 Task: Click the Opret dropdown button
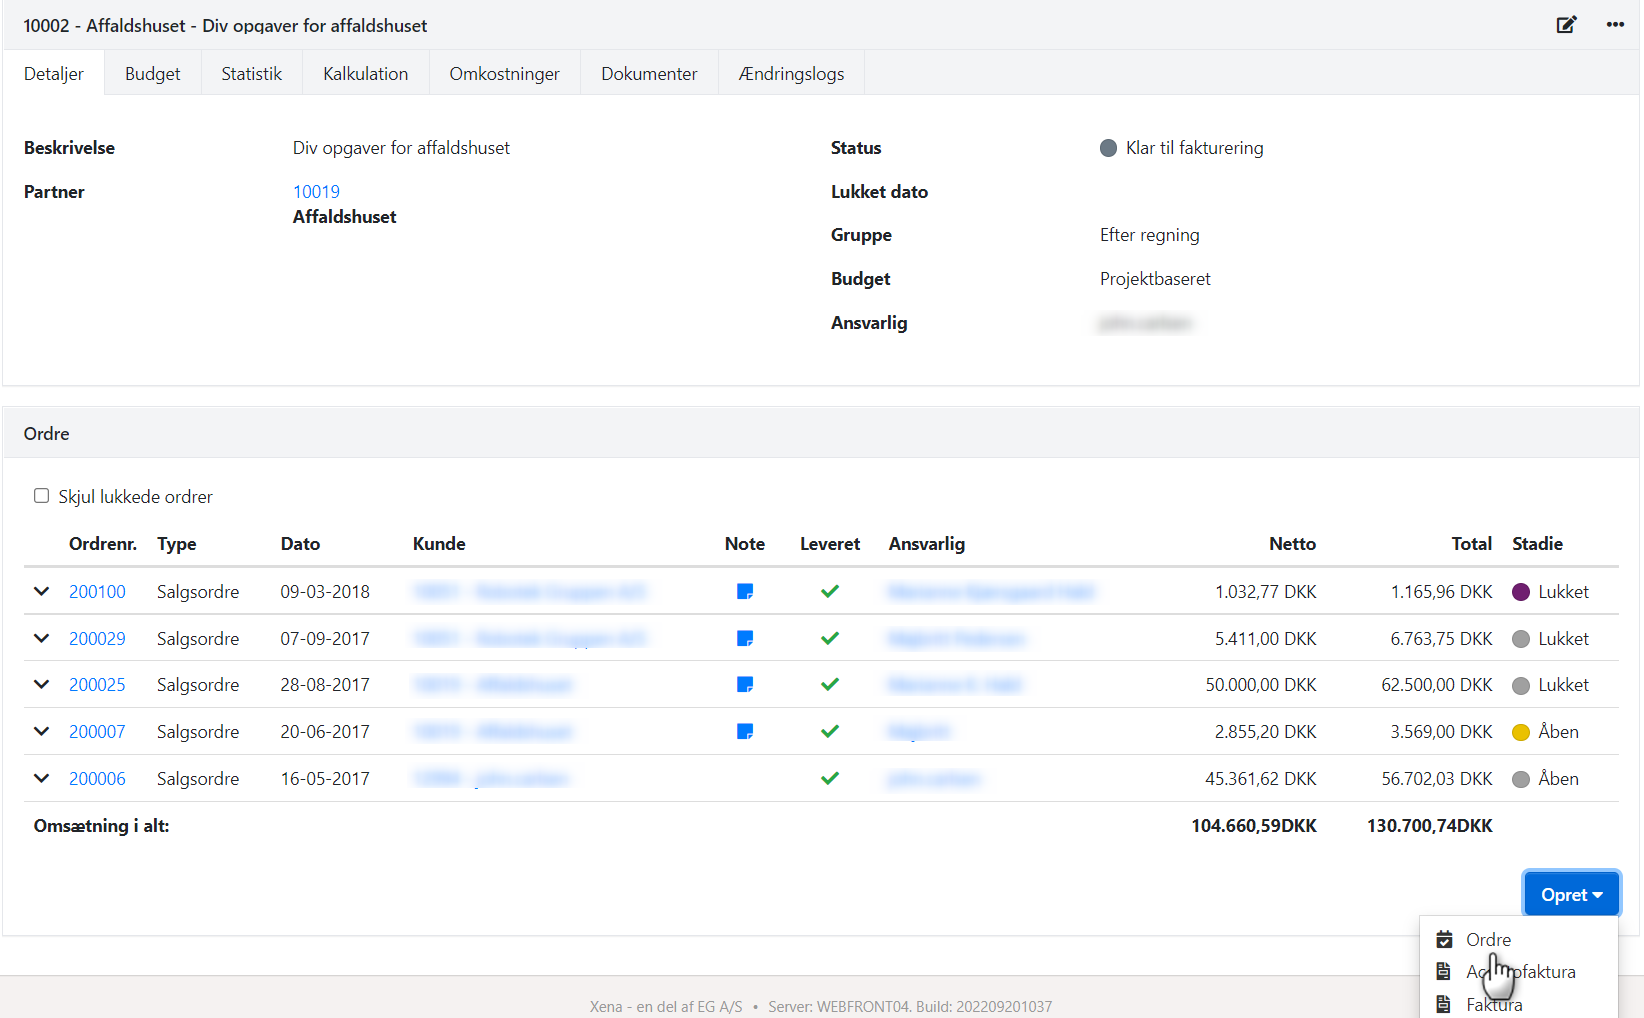(1571, 895)
